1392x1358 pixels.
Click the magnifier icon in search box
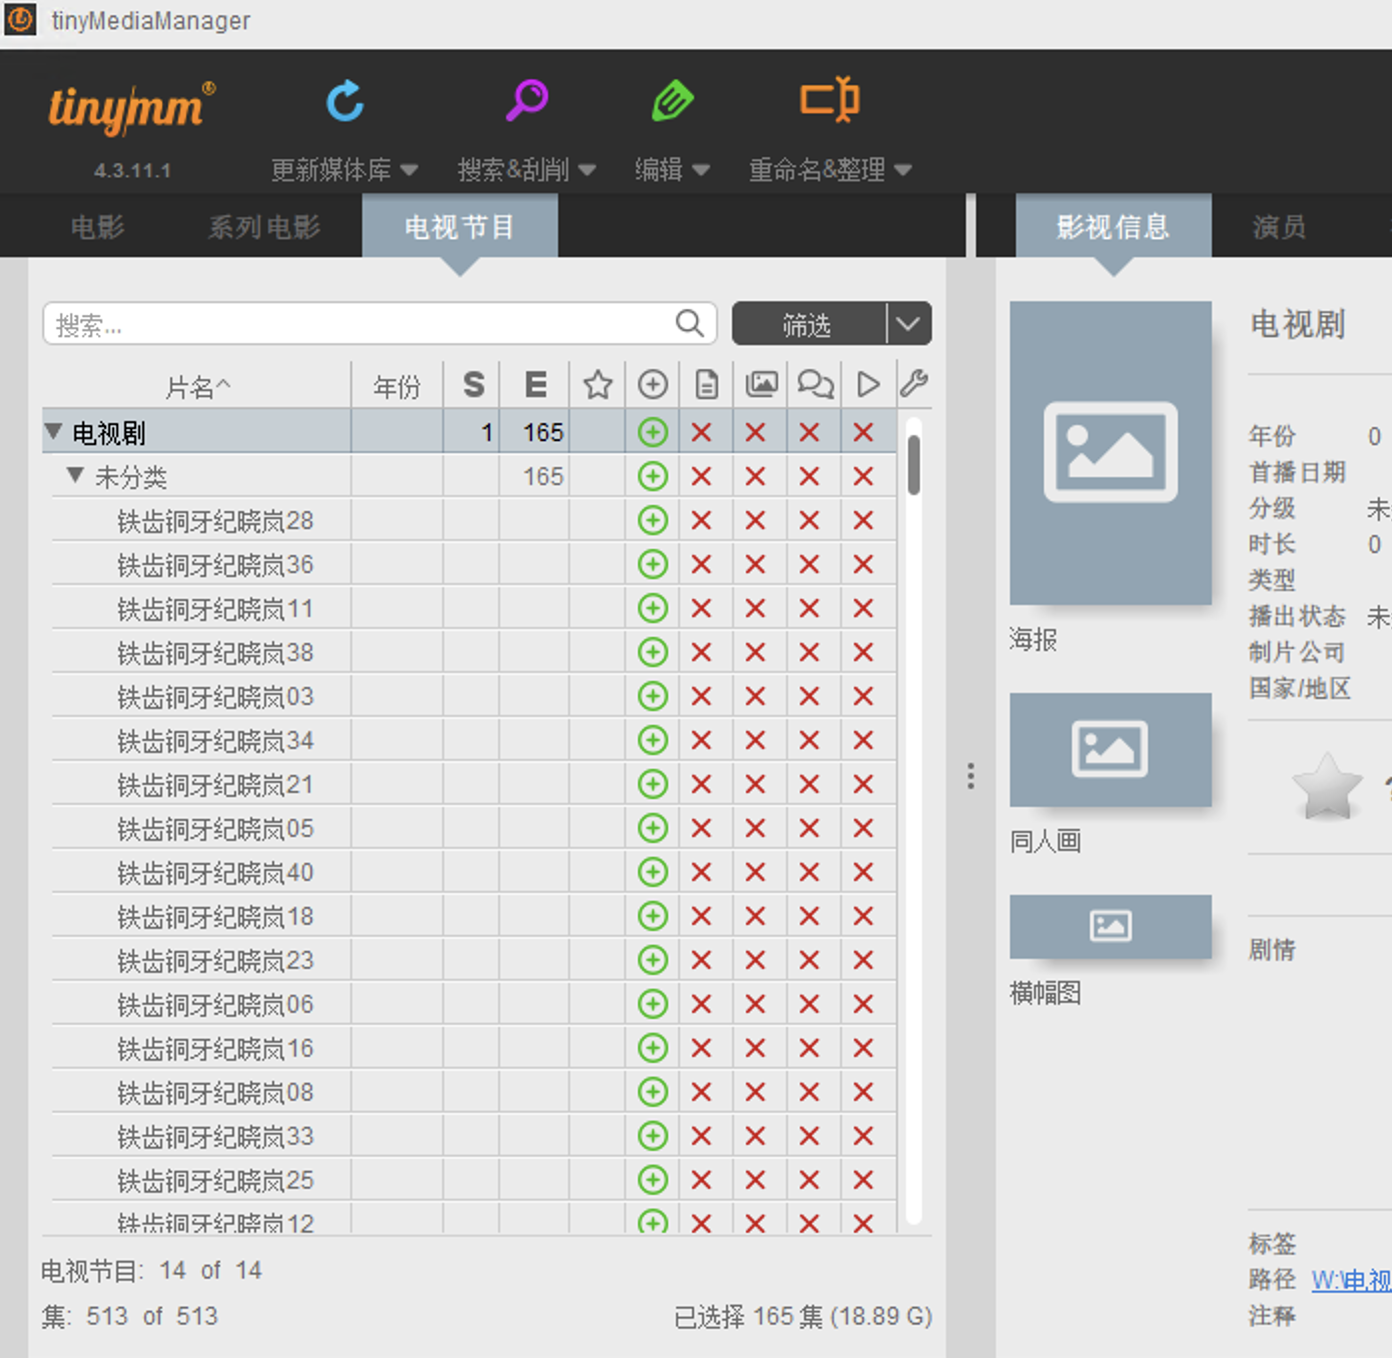pyautogui.click(x=689, y=324)
